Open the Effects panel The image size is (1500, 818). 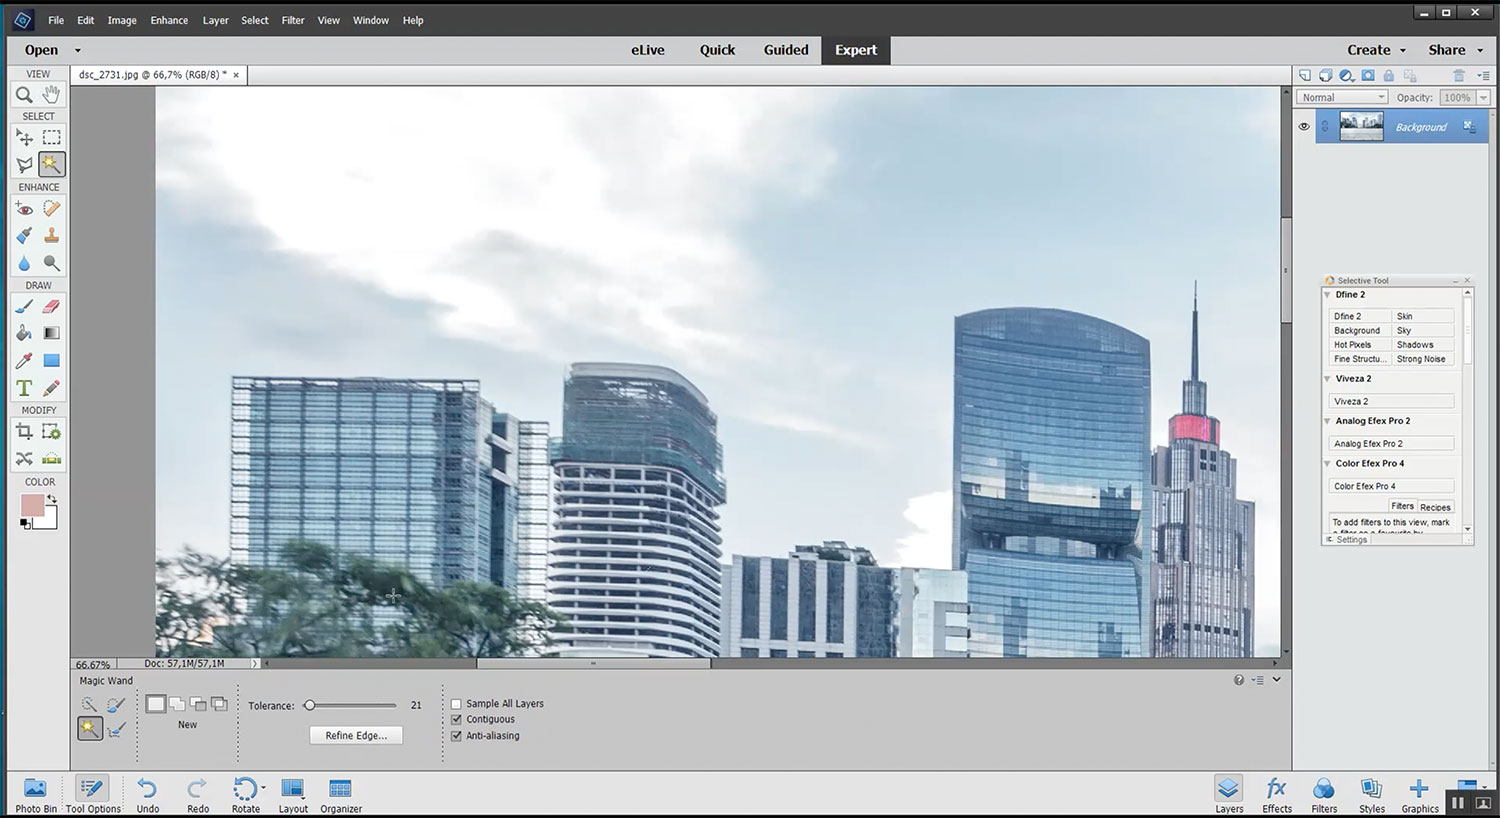pos(1276,795)
